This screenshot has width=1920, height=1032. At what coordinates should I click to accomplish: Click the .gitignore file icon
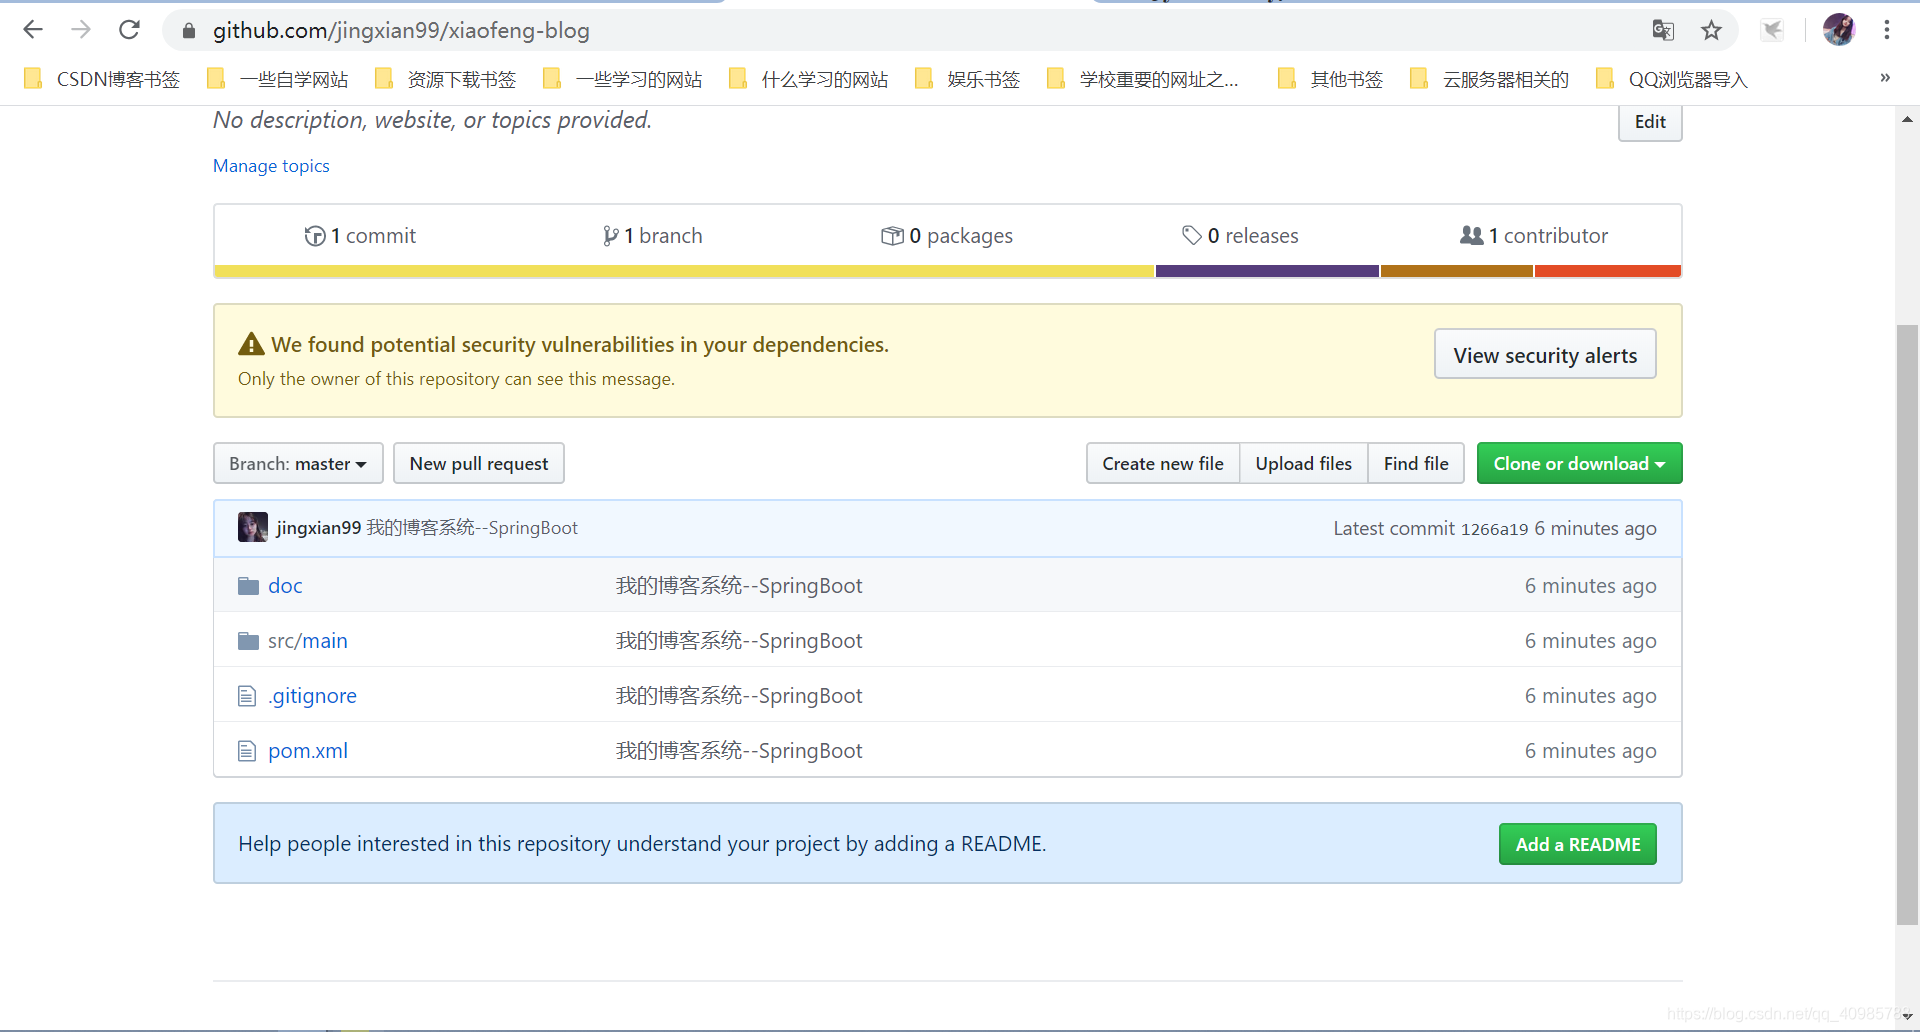(x=247, y=696)
